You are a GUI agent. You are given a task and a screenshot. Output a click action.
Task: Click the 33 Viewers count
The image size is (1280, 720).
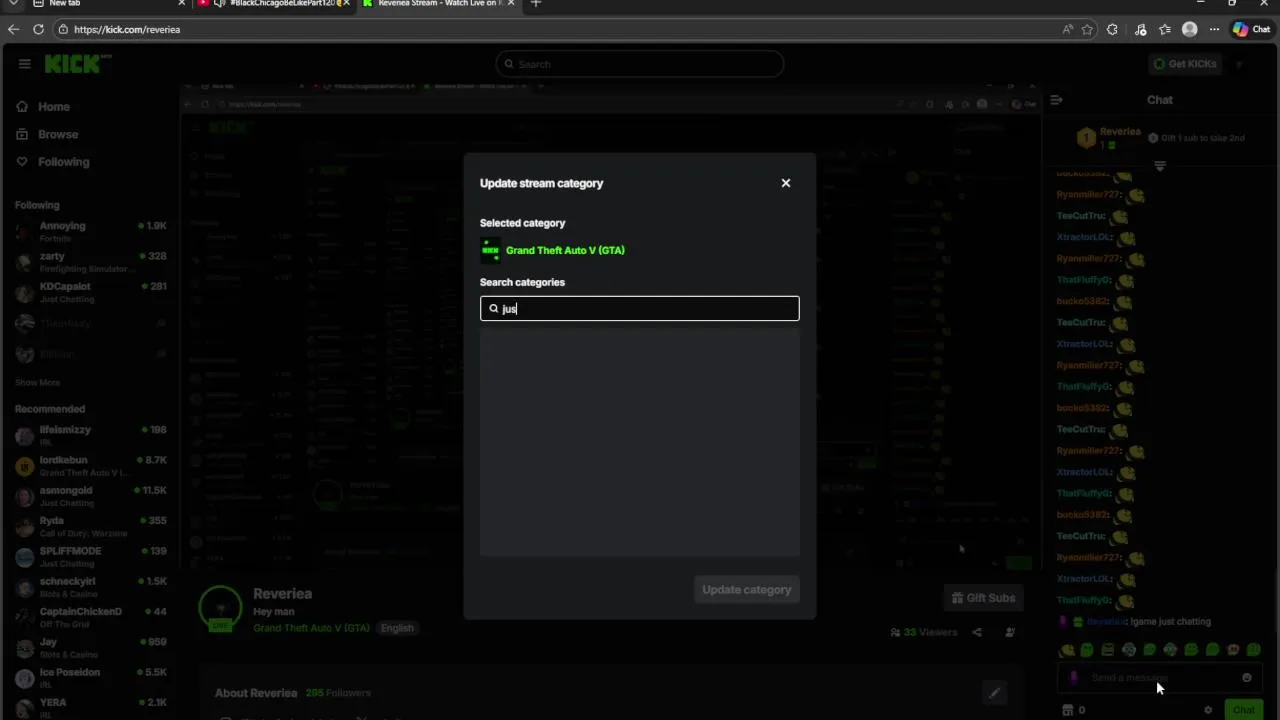pyautogui.click(x=923, y=632)
